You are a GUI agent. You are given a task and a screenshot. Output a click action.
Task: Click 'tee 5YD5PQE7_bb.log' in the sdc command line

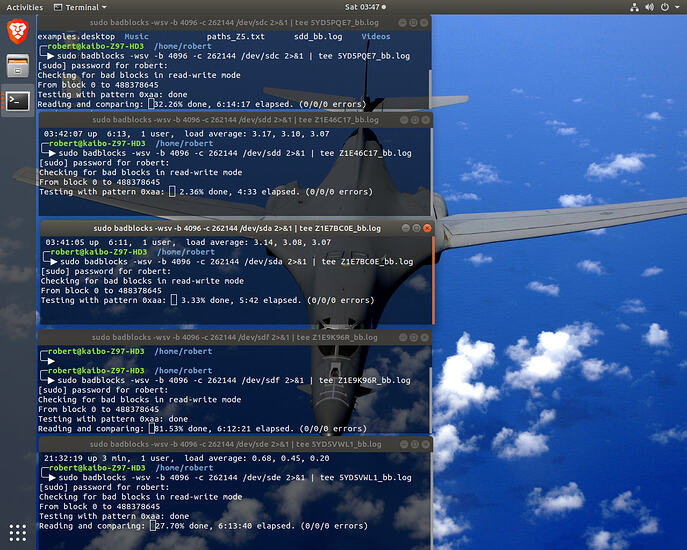(x=364, y=56)
